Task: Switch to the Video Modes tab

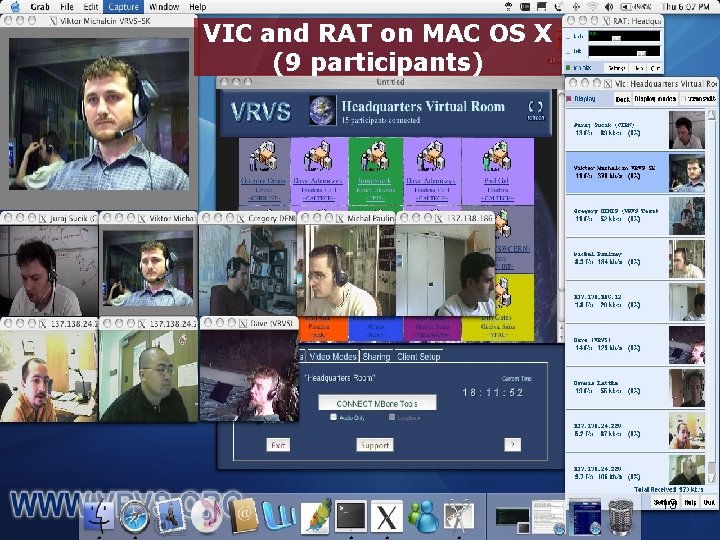Action: [332, 356]
